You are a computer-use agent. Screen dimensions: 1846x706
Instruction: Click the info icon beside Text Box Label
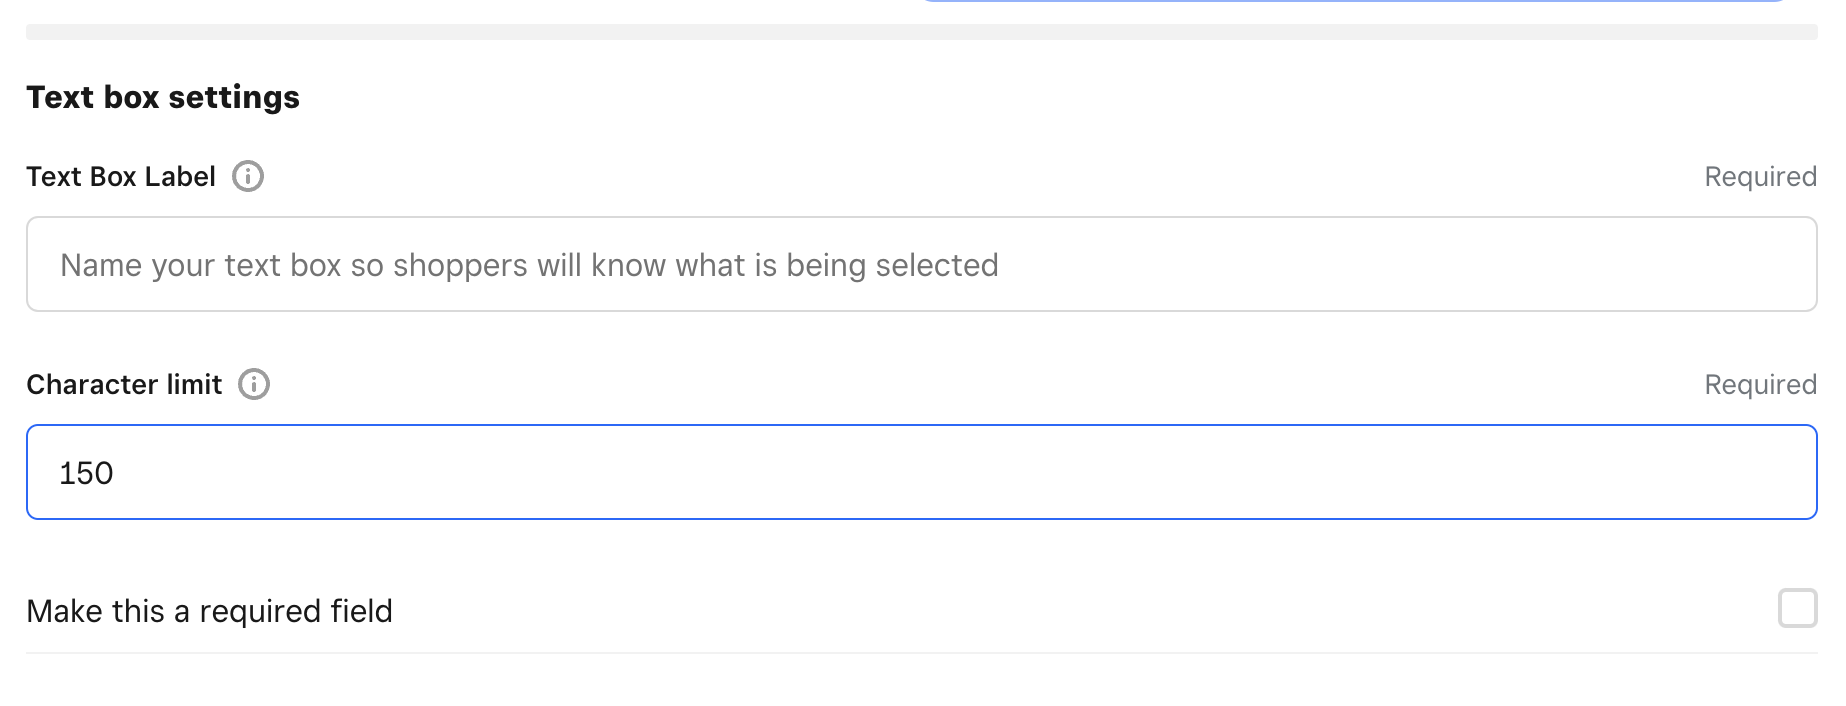[248, 176]
